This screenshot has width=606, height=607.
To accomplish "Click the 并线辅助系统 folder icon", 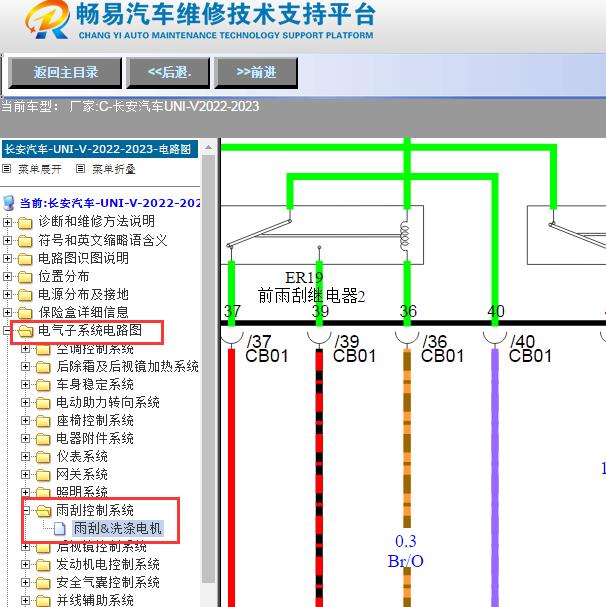I will pos(43,601).
